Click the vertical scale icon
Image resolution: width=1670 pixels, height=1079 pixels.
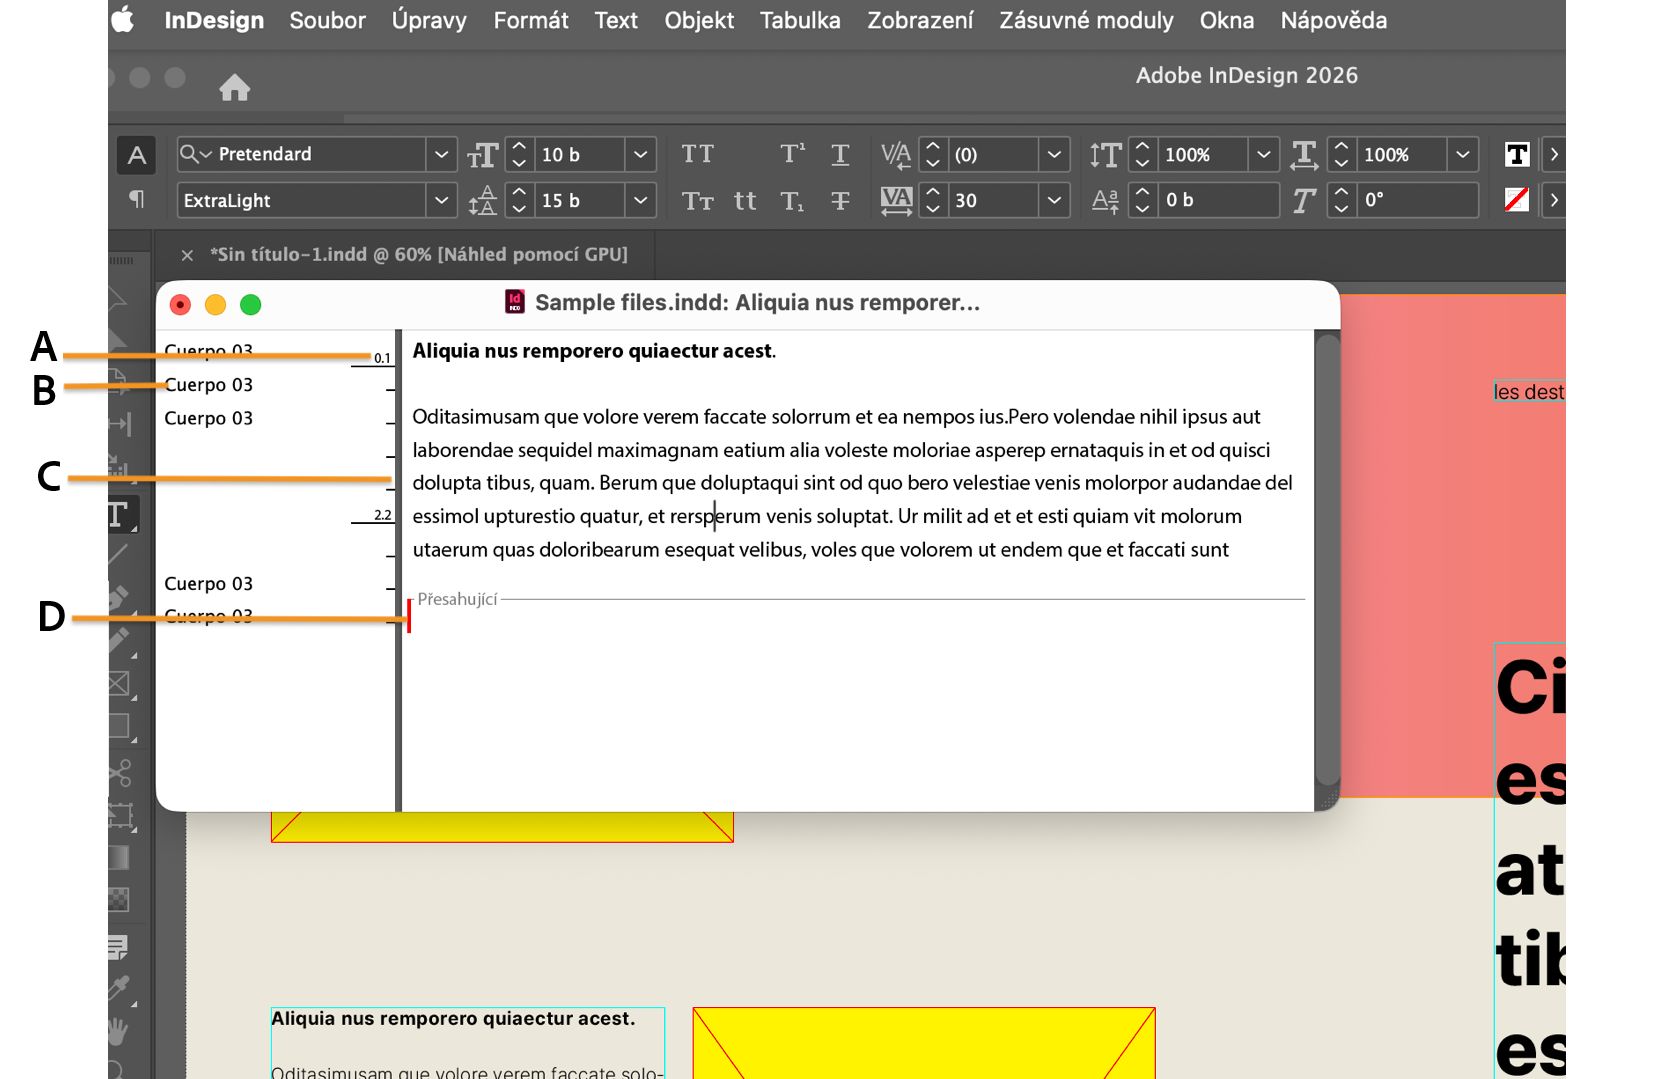(x=1105, y=155)
